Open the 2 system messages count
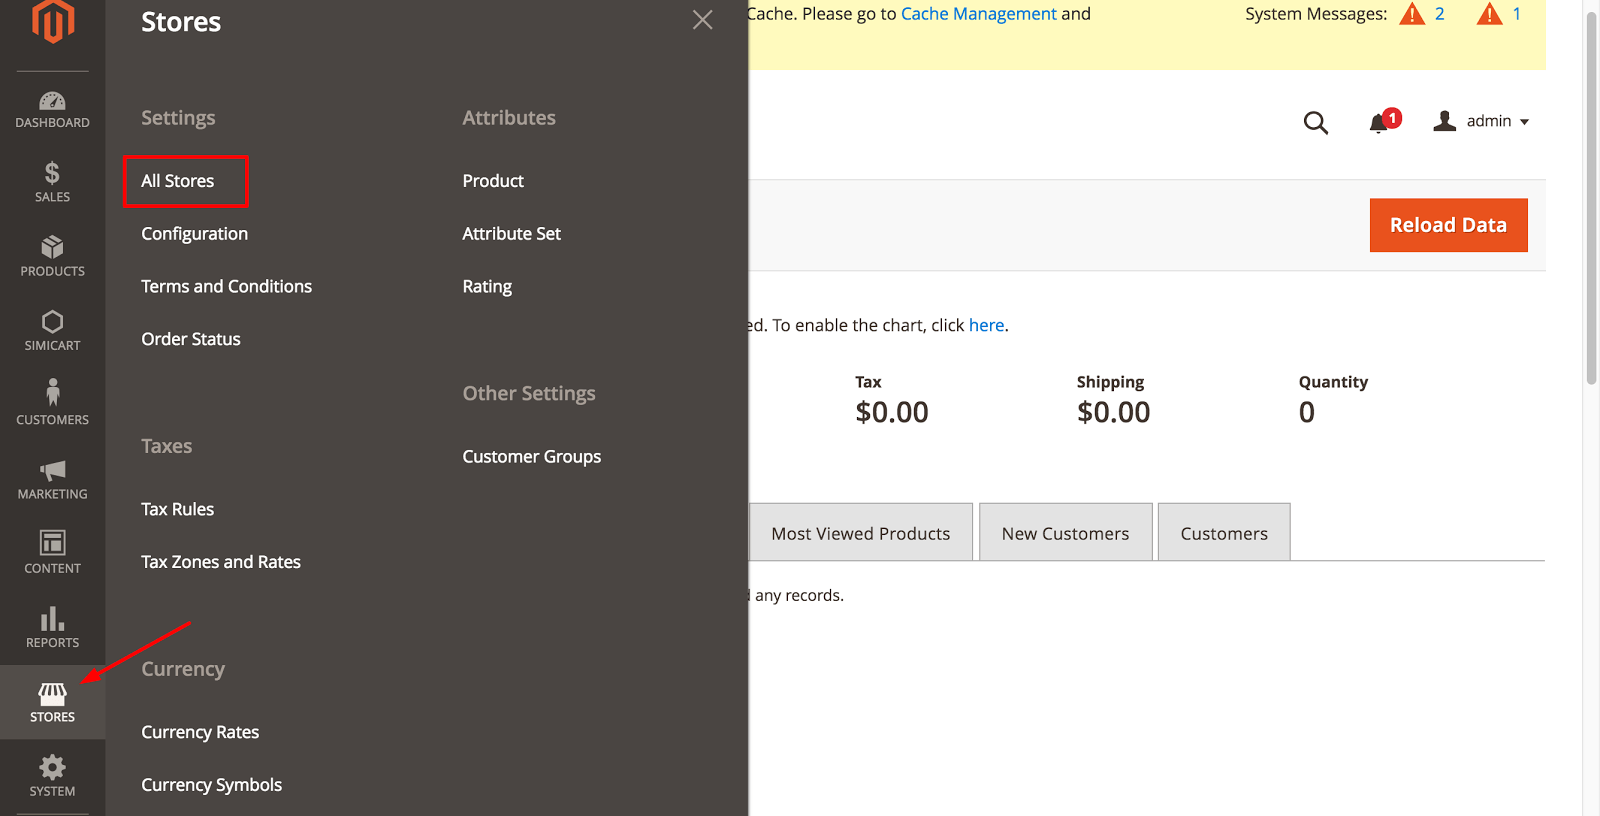The width and height of the screenshot is (1600, 816). point(1439,14)
